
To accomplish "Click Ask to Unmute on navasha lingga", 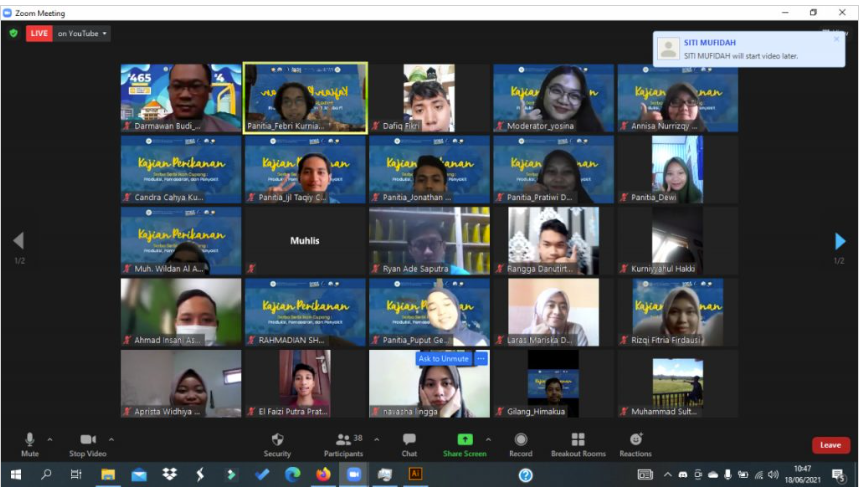I will pyautogui.click(x=444, y=358).
